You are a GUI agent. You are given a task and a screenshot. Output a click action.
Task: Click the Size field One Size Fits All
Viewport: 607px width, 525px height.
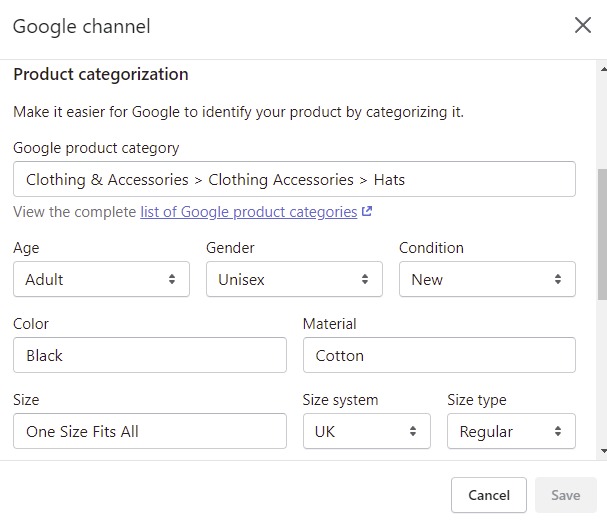tap(150, 431)
